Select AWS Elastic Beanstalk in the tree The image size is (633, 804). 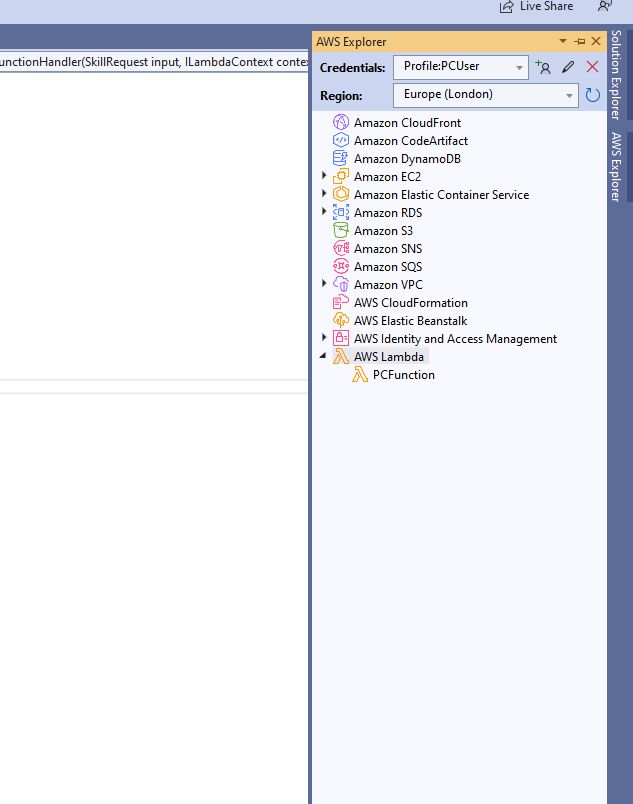[410, 321]
